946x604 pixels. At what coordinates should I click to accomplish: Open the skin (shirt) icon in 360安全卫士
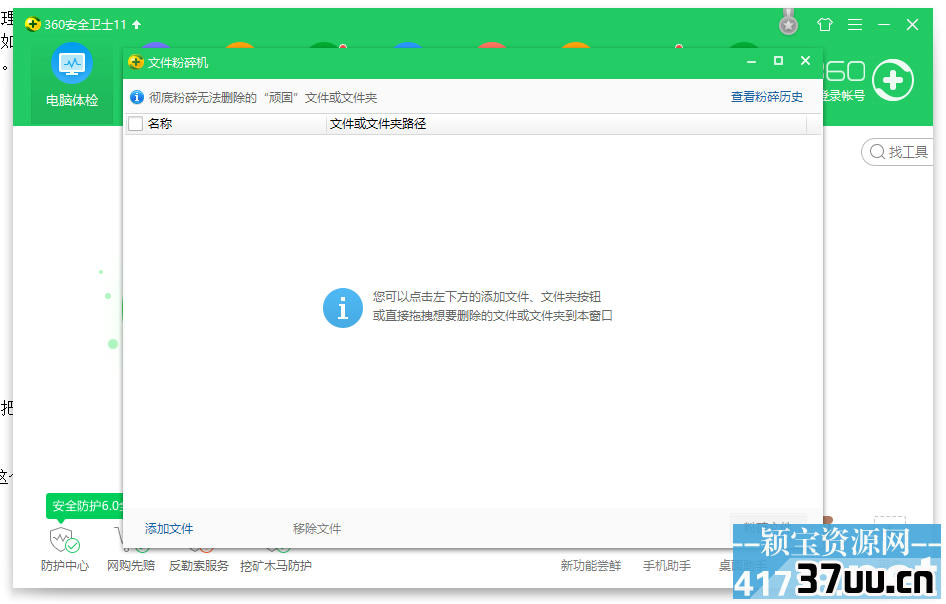pos(825,25)
